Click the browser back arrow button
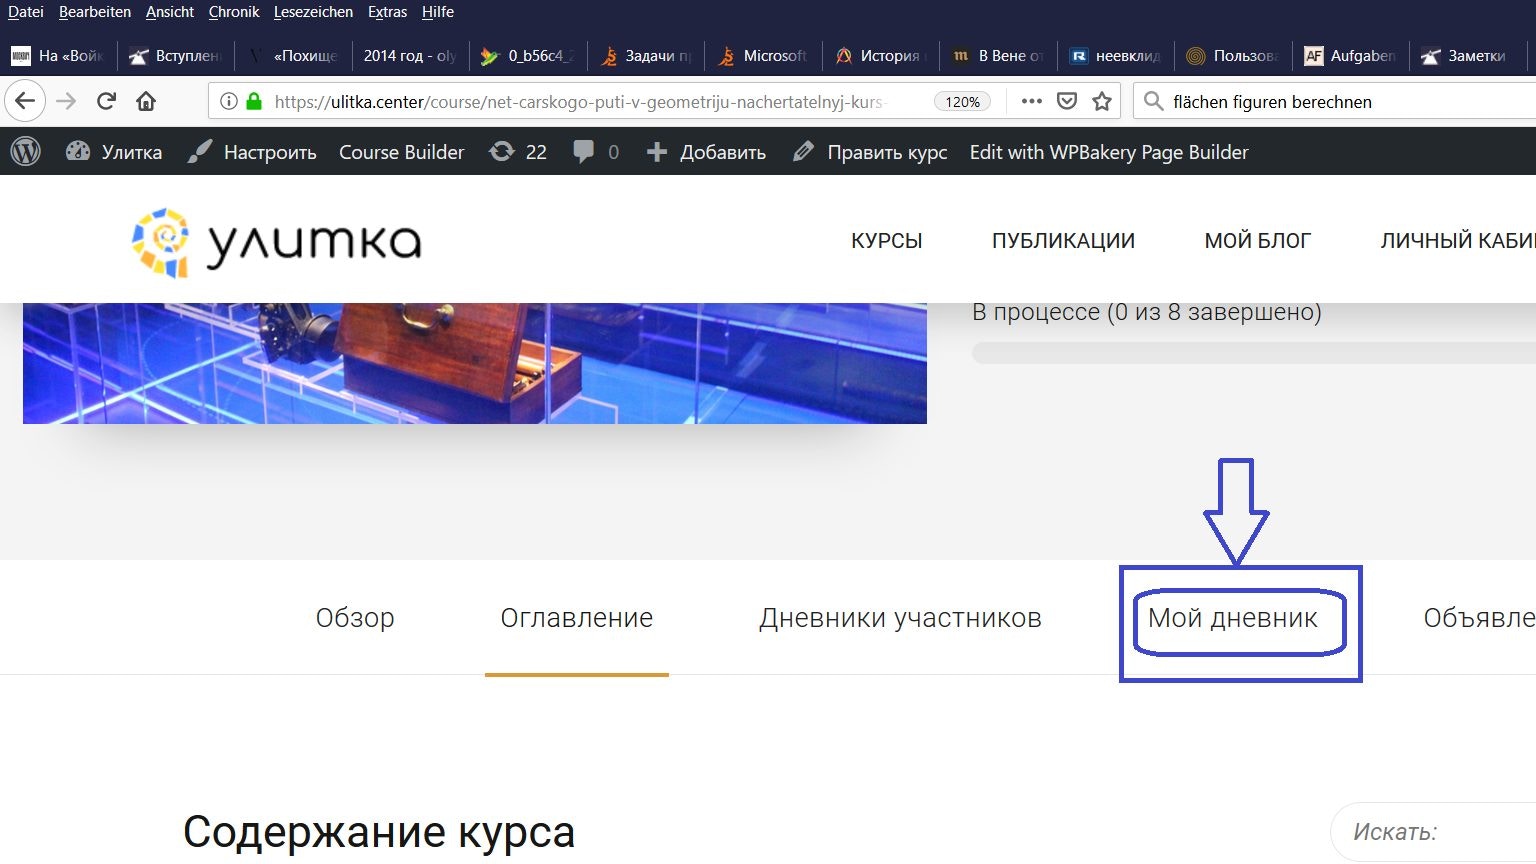 click(x=25, y=101)
